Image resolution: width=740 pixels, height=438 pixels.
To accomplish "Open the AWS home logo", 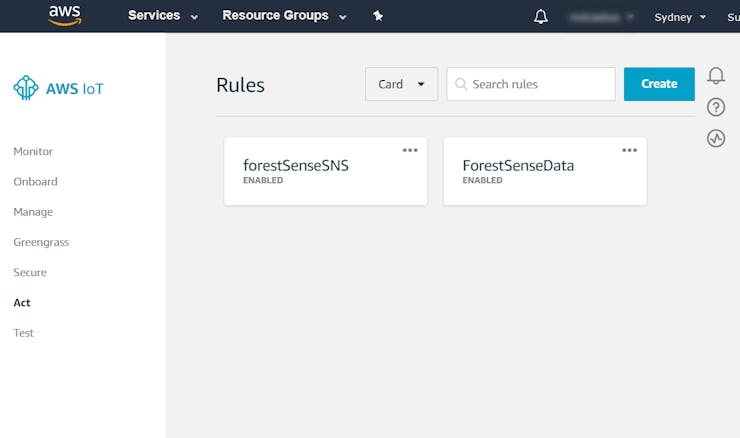I will [65, 15].
